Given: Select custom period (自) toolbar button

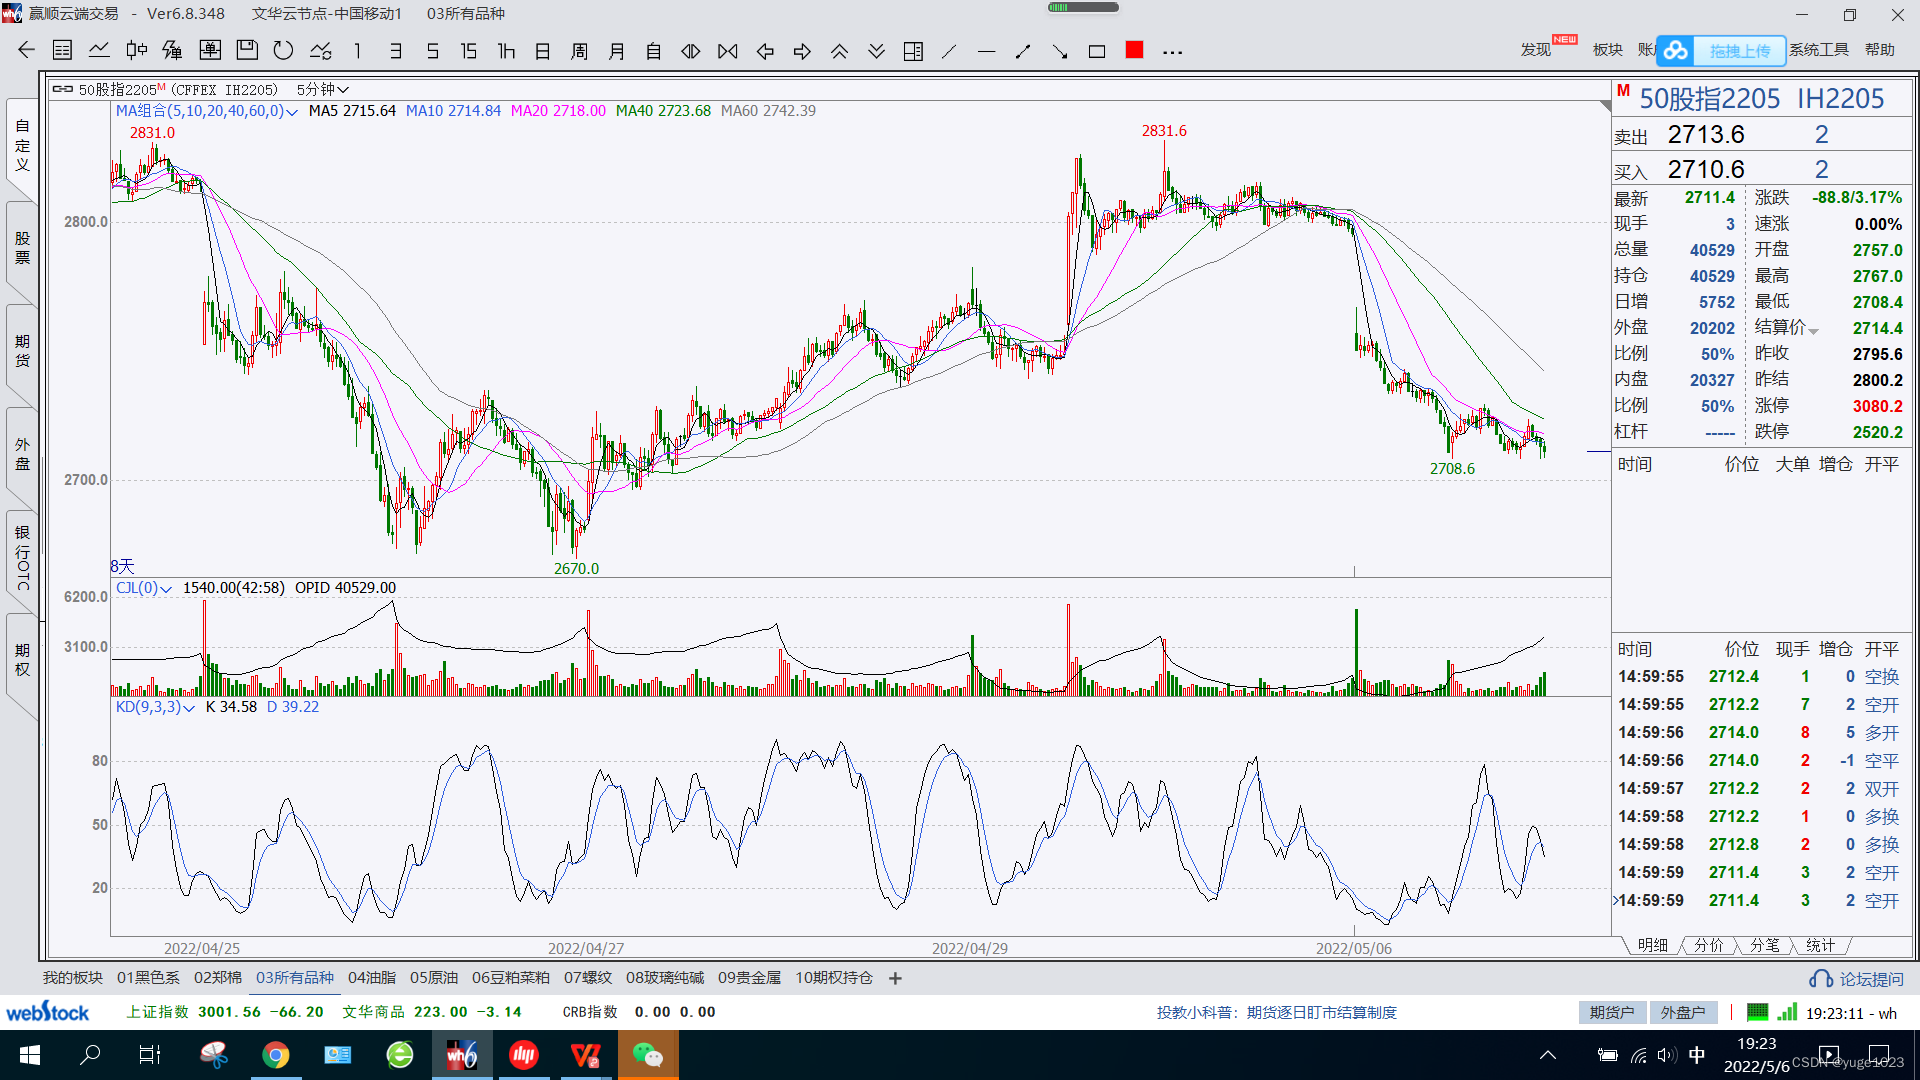Looking at the screenshot, I should [x=654, y=51].
